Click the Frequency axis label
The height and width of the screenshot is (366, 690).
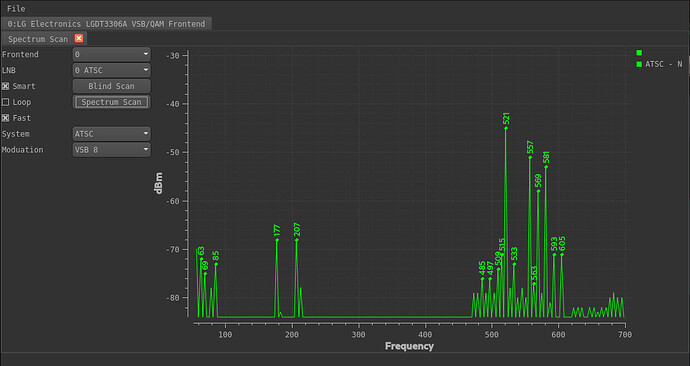[x=409, y=346]
